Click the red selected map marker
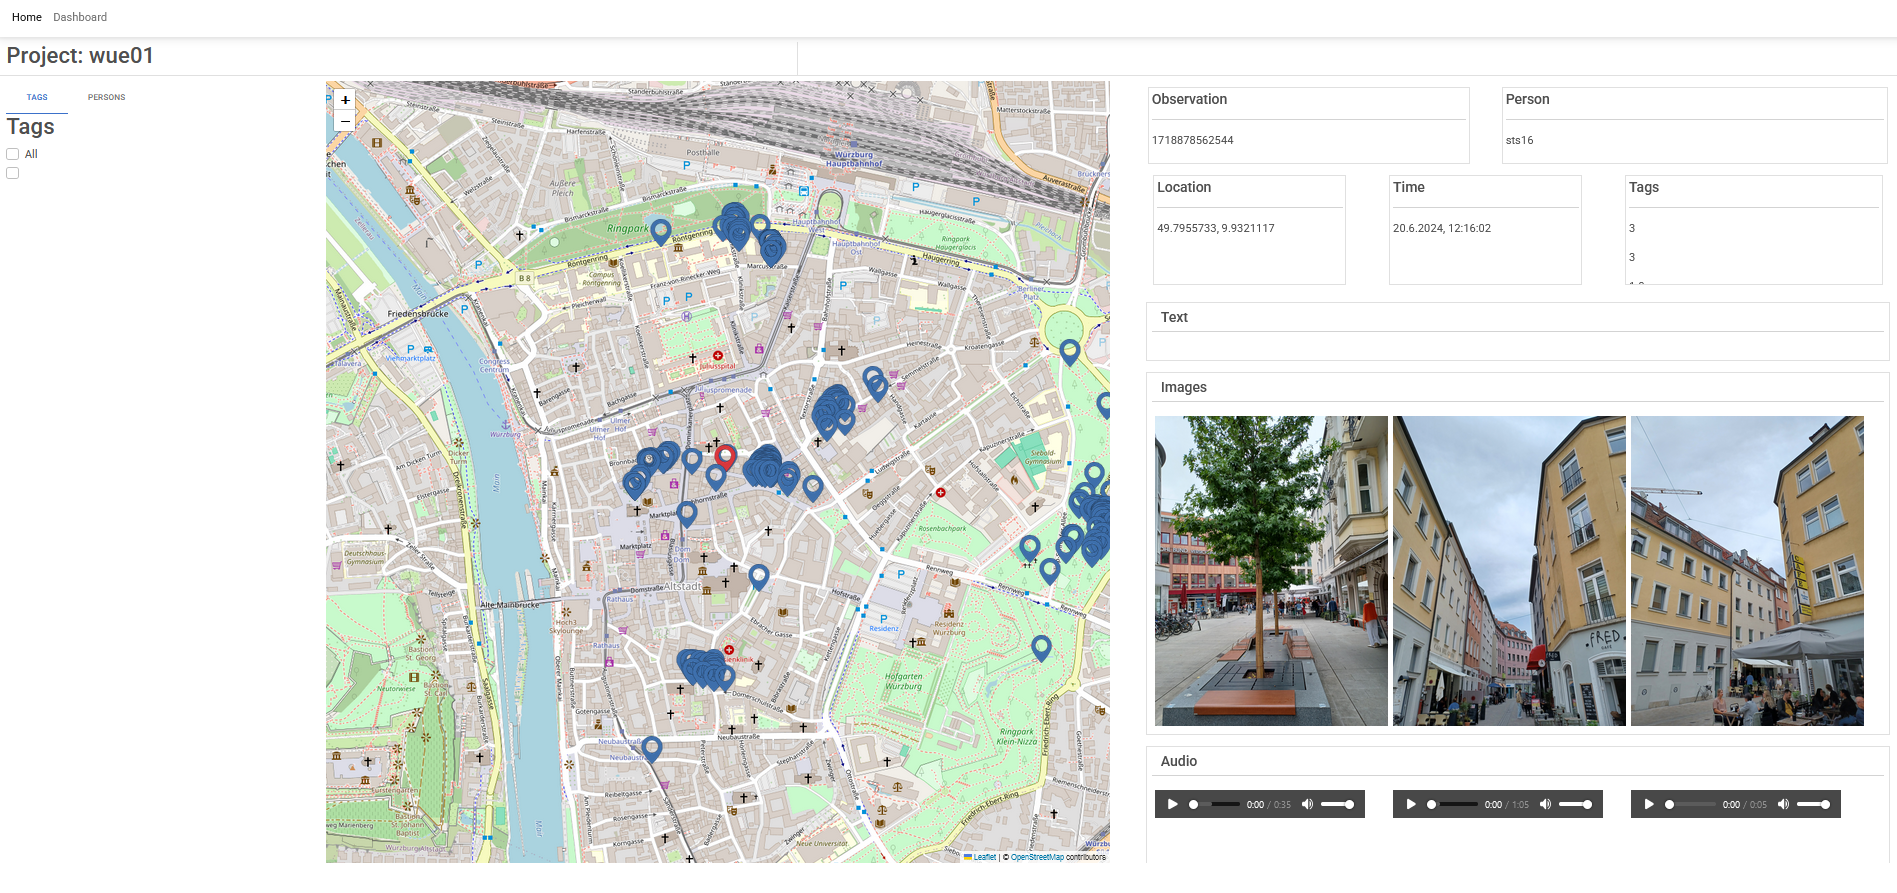Screen dimensions: 1897x893 [x=725, y=457]
